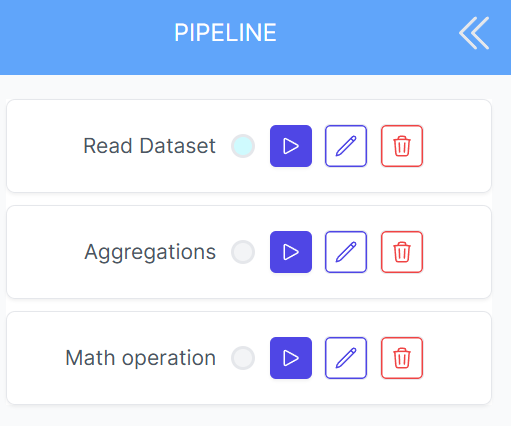Edit the Aggregations step with pencil
Image resolution: width=511 pixels, height=426 pixels.
pyautogui.click(x=346, y=252)
